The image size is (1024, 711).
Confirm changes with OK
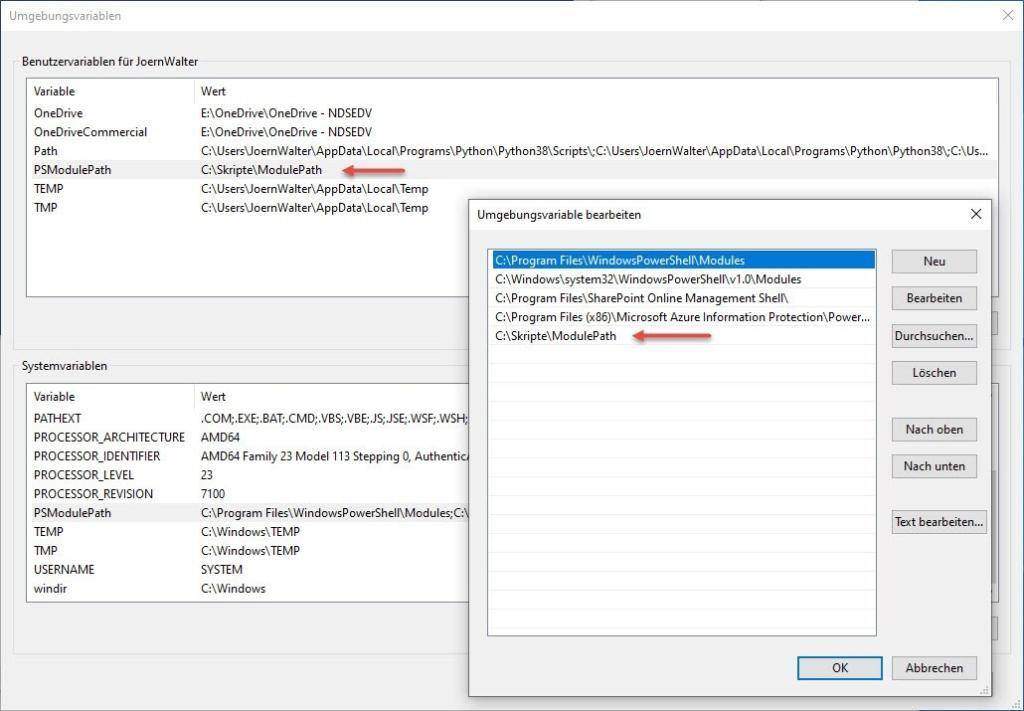(x=839, y=668)
